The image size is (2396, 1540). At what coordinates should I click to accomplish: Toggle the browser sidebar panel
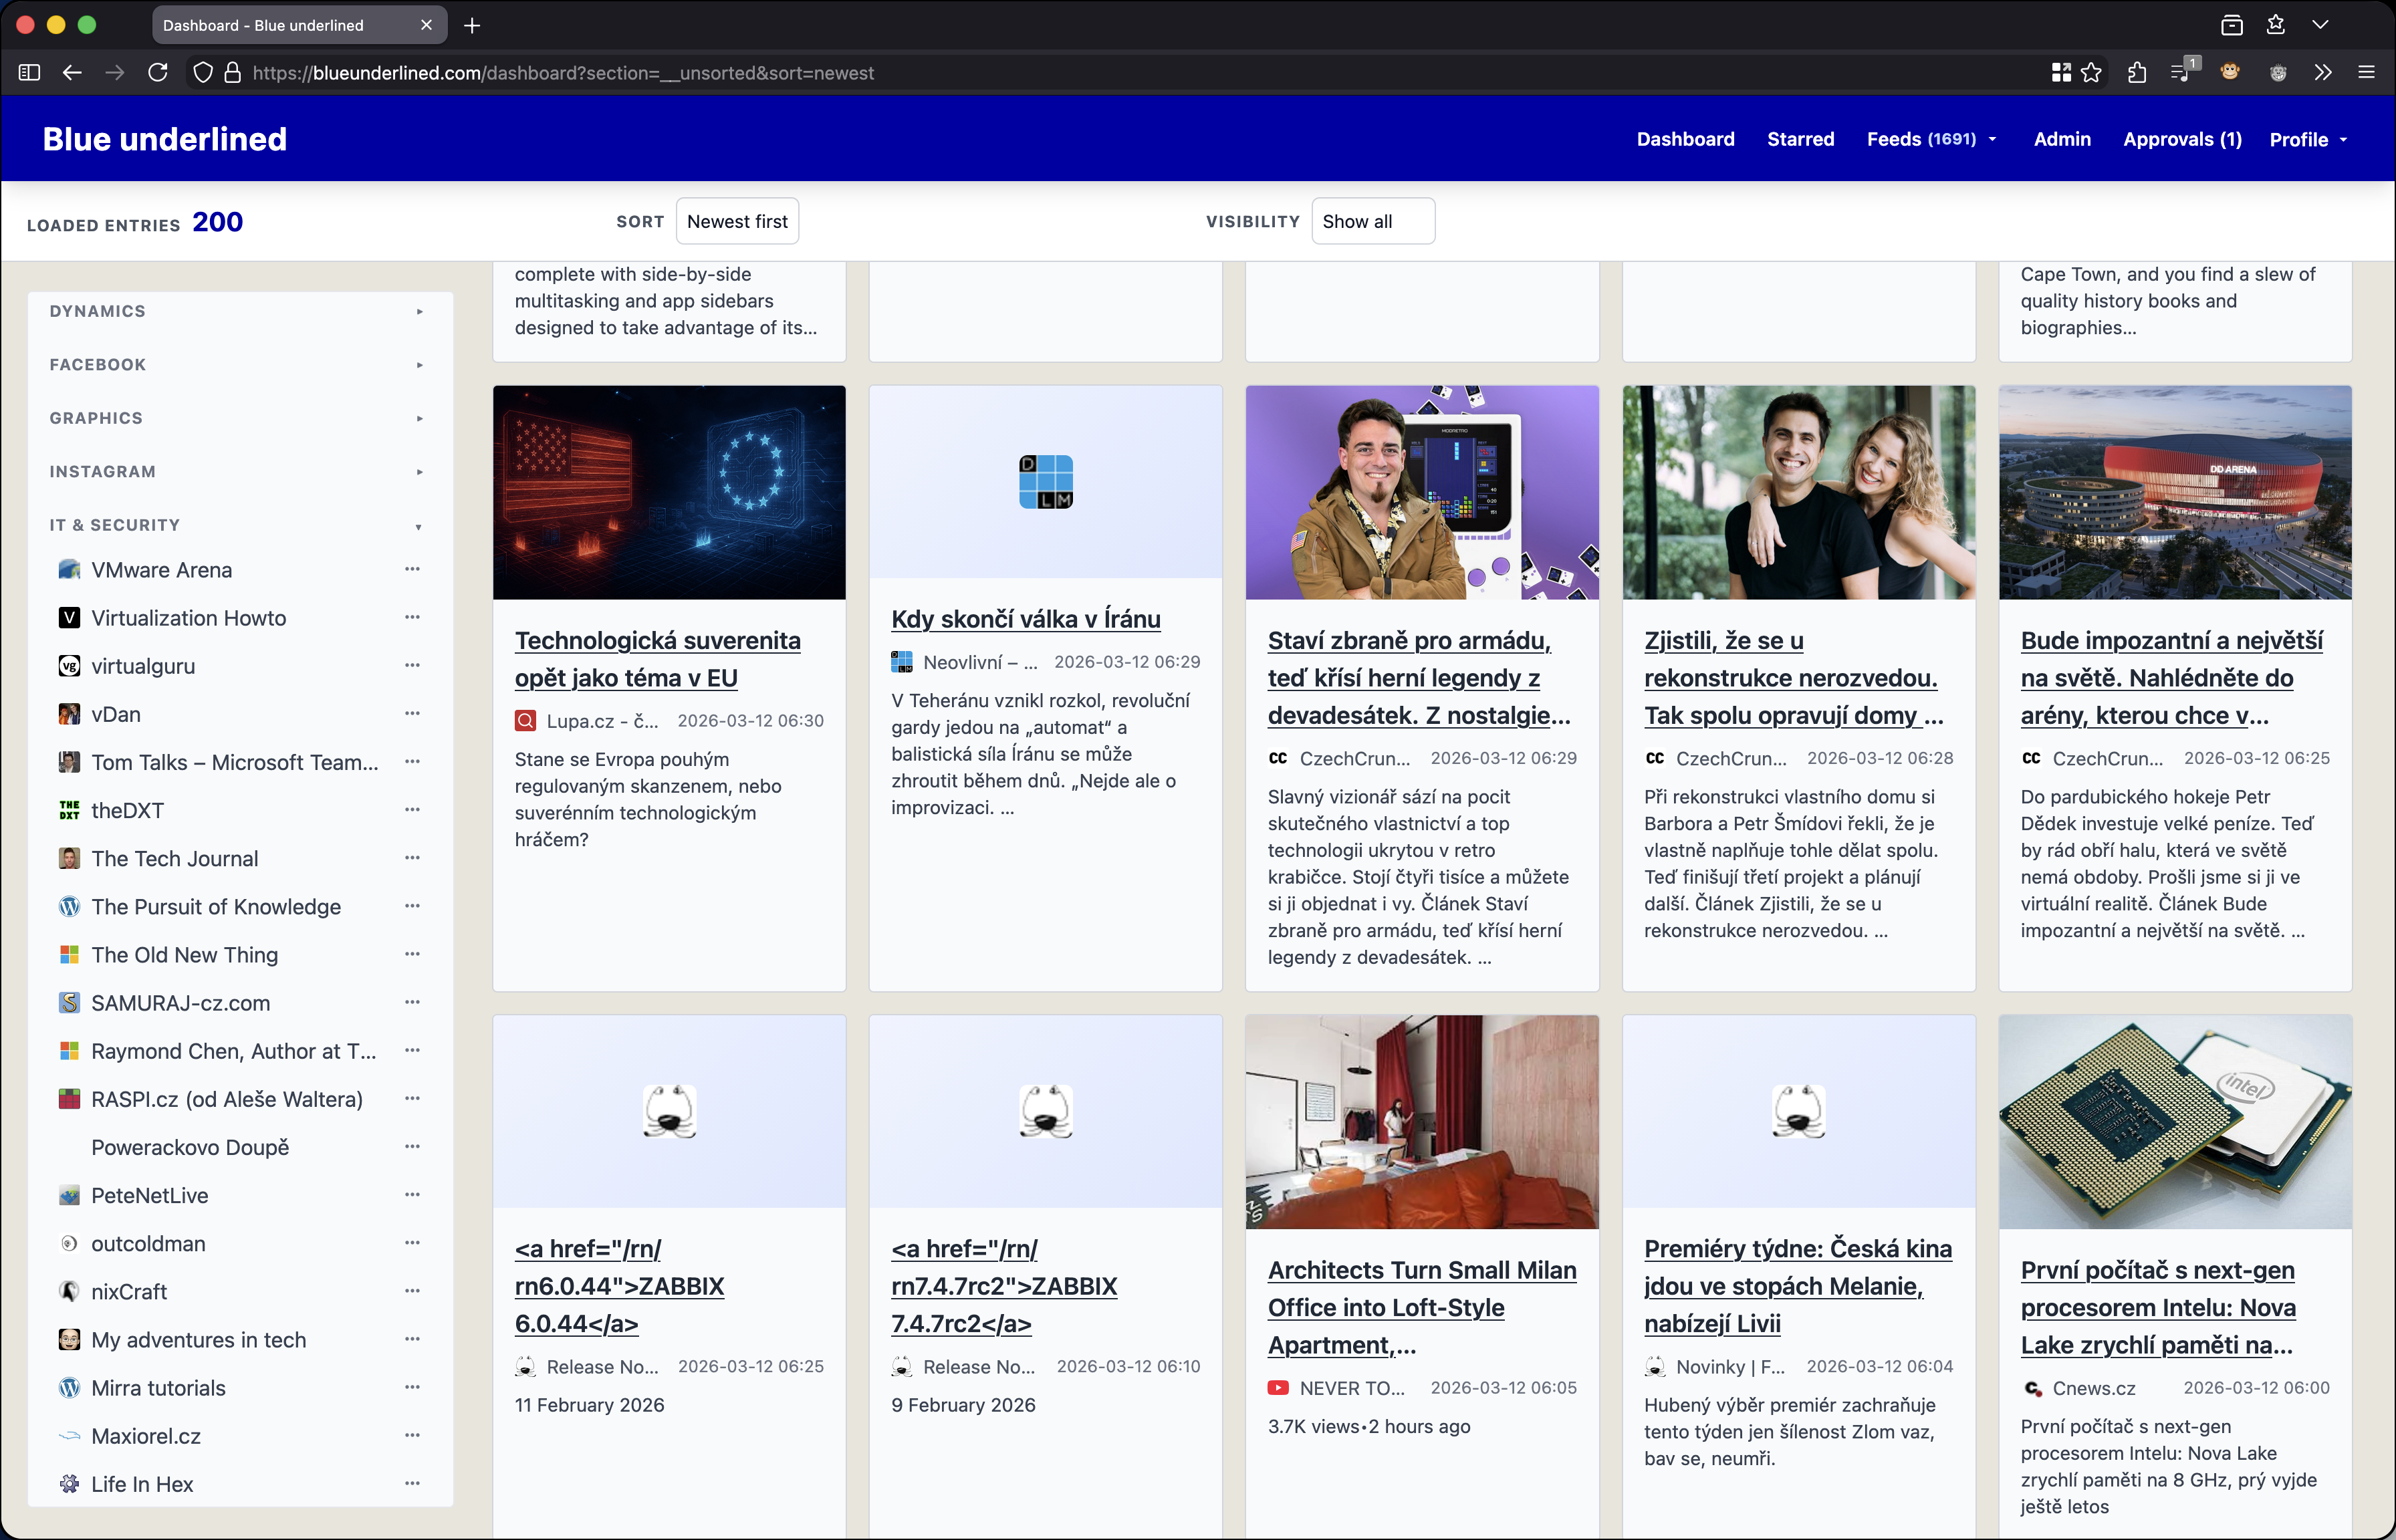click(29, 72)
